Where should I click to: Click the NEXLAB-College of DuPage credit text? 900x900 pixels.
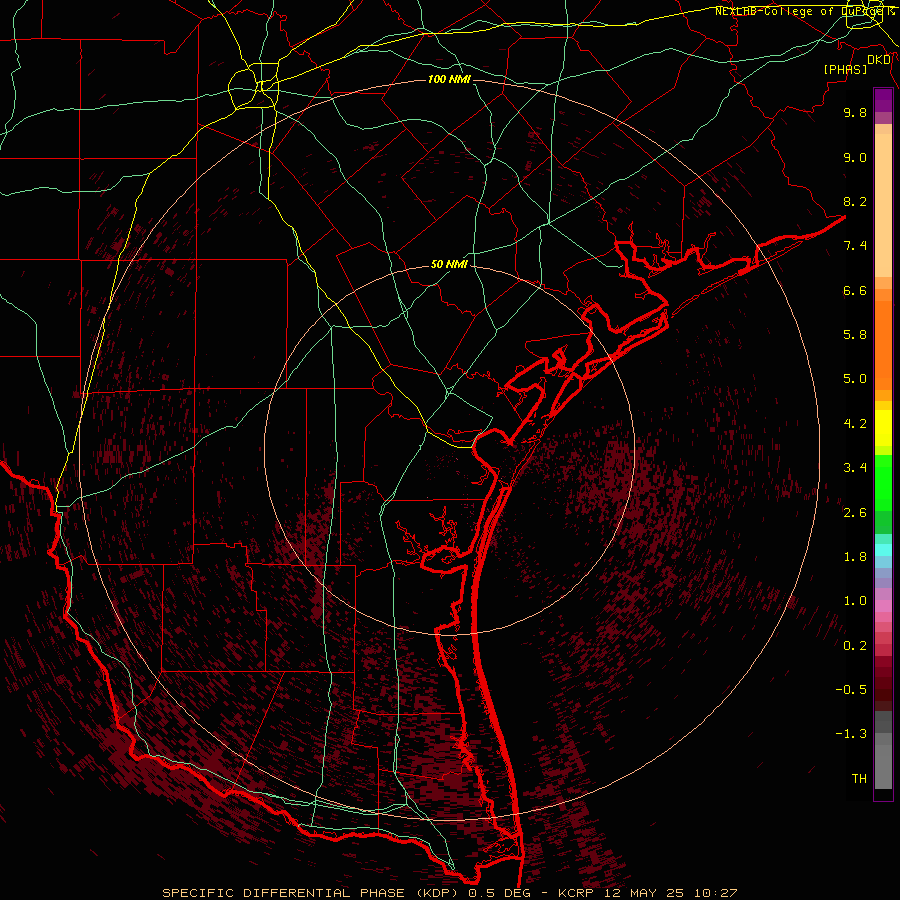[804, 11]
